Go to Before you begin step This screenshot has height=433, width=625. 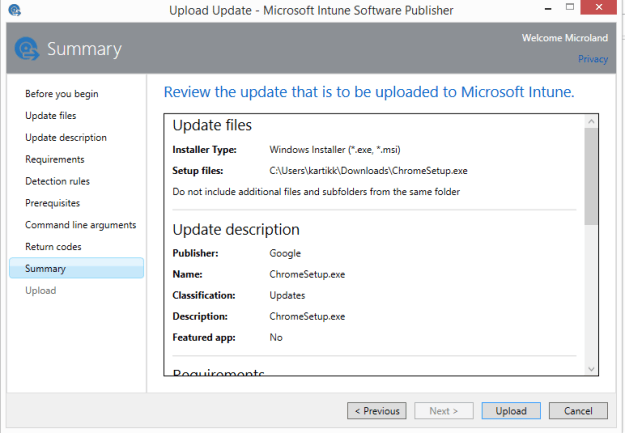point(61,94)
